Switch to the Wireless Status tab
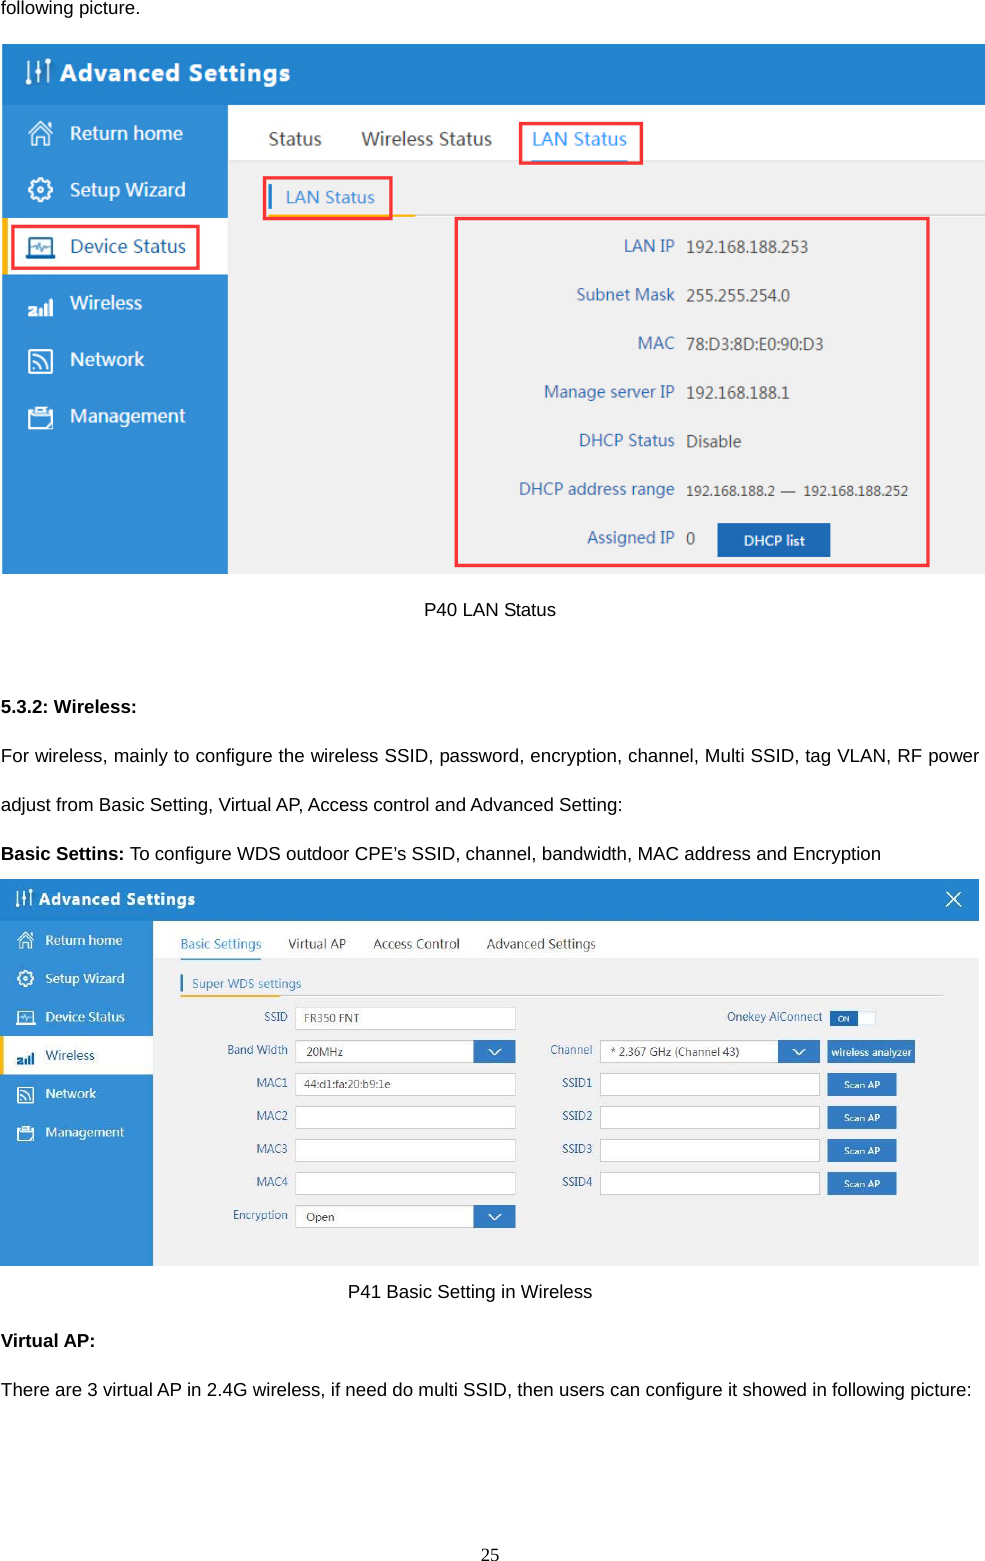 pyautogui.click(x=426, y=139)
